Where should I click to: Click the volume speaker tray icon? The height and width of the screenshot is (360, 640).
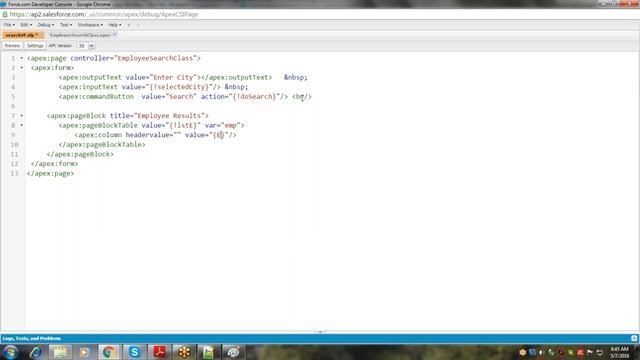[x=542, y=352]
